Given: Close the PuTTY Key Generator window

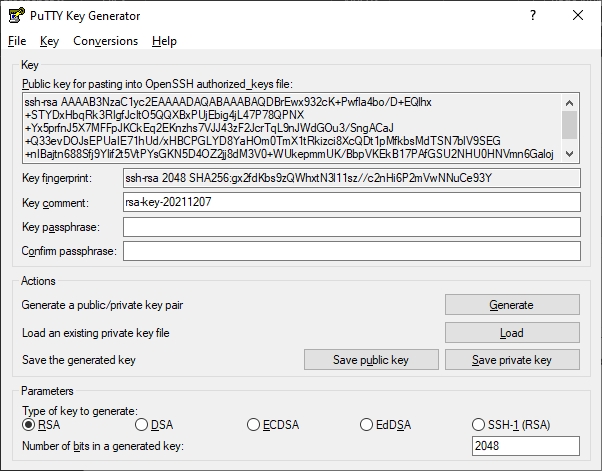Looking at the screenshot, I should tap(579, 16).
